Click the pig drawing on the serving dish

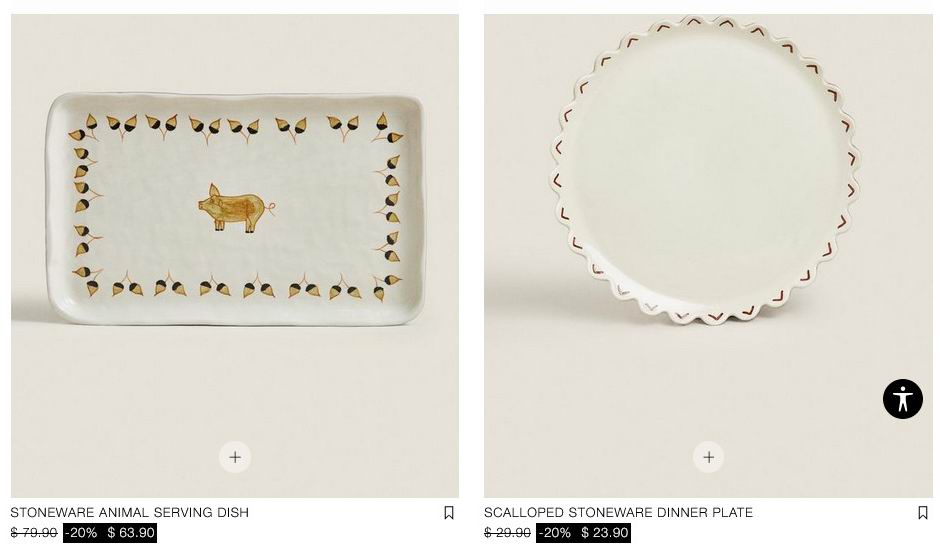coord(237,207)
